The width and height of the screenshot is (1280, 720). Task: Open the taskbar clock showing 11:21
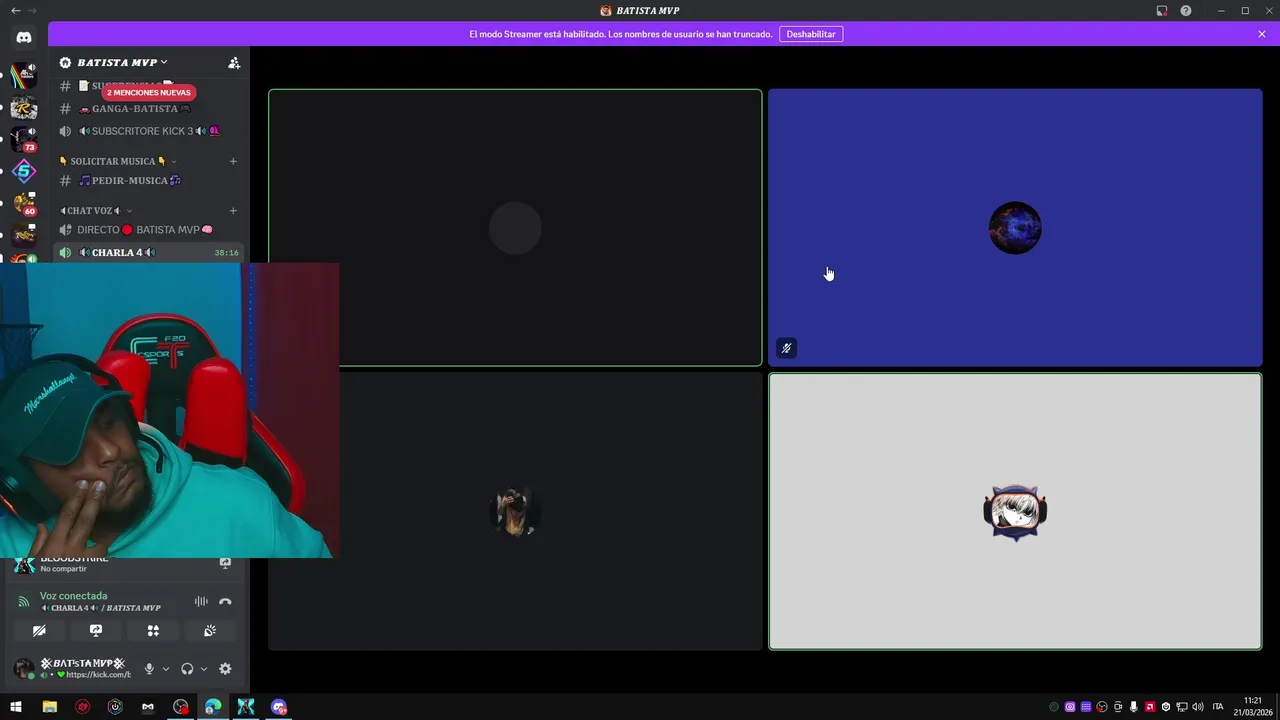click(x=1253, y=707)
